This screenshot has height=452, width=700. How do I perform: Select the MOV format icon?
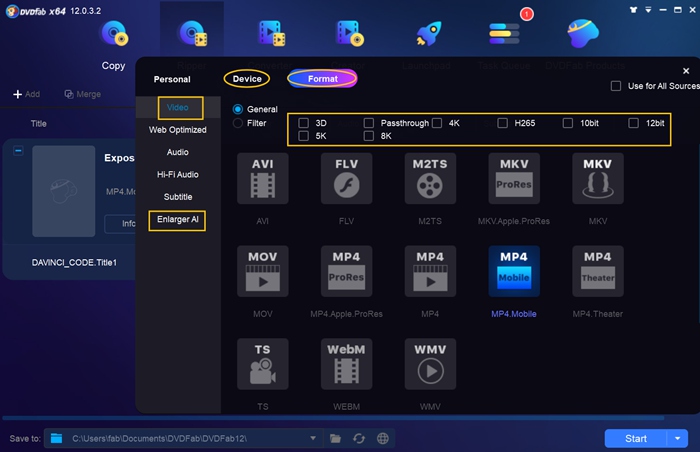pyautogui.click(x=262, y=271)
